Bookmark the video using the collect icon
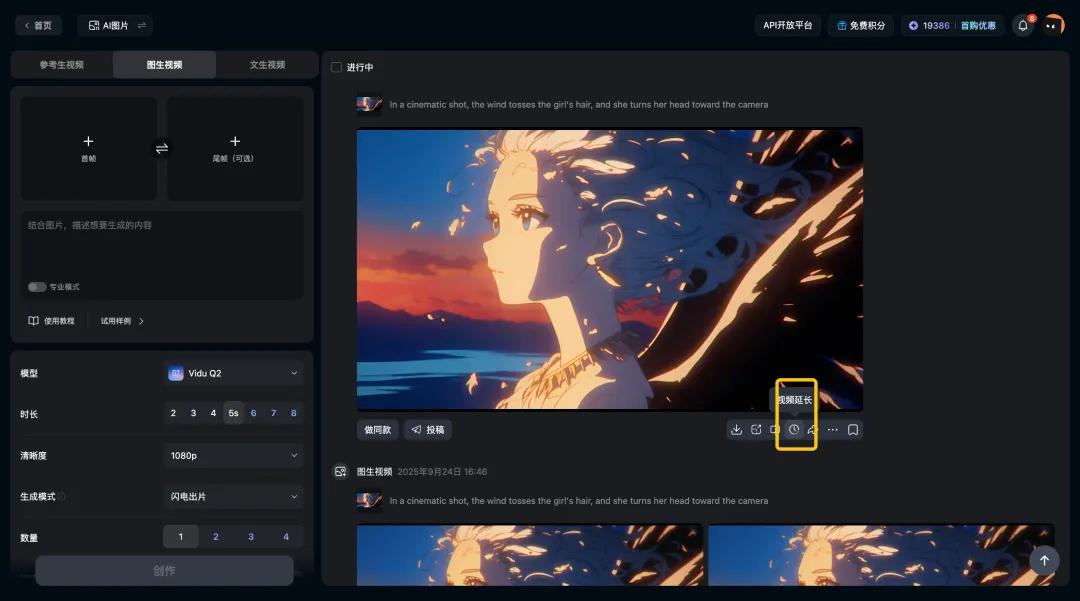Viewport: 1080px width, 601px height. 853,429
